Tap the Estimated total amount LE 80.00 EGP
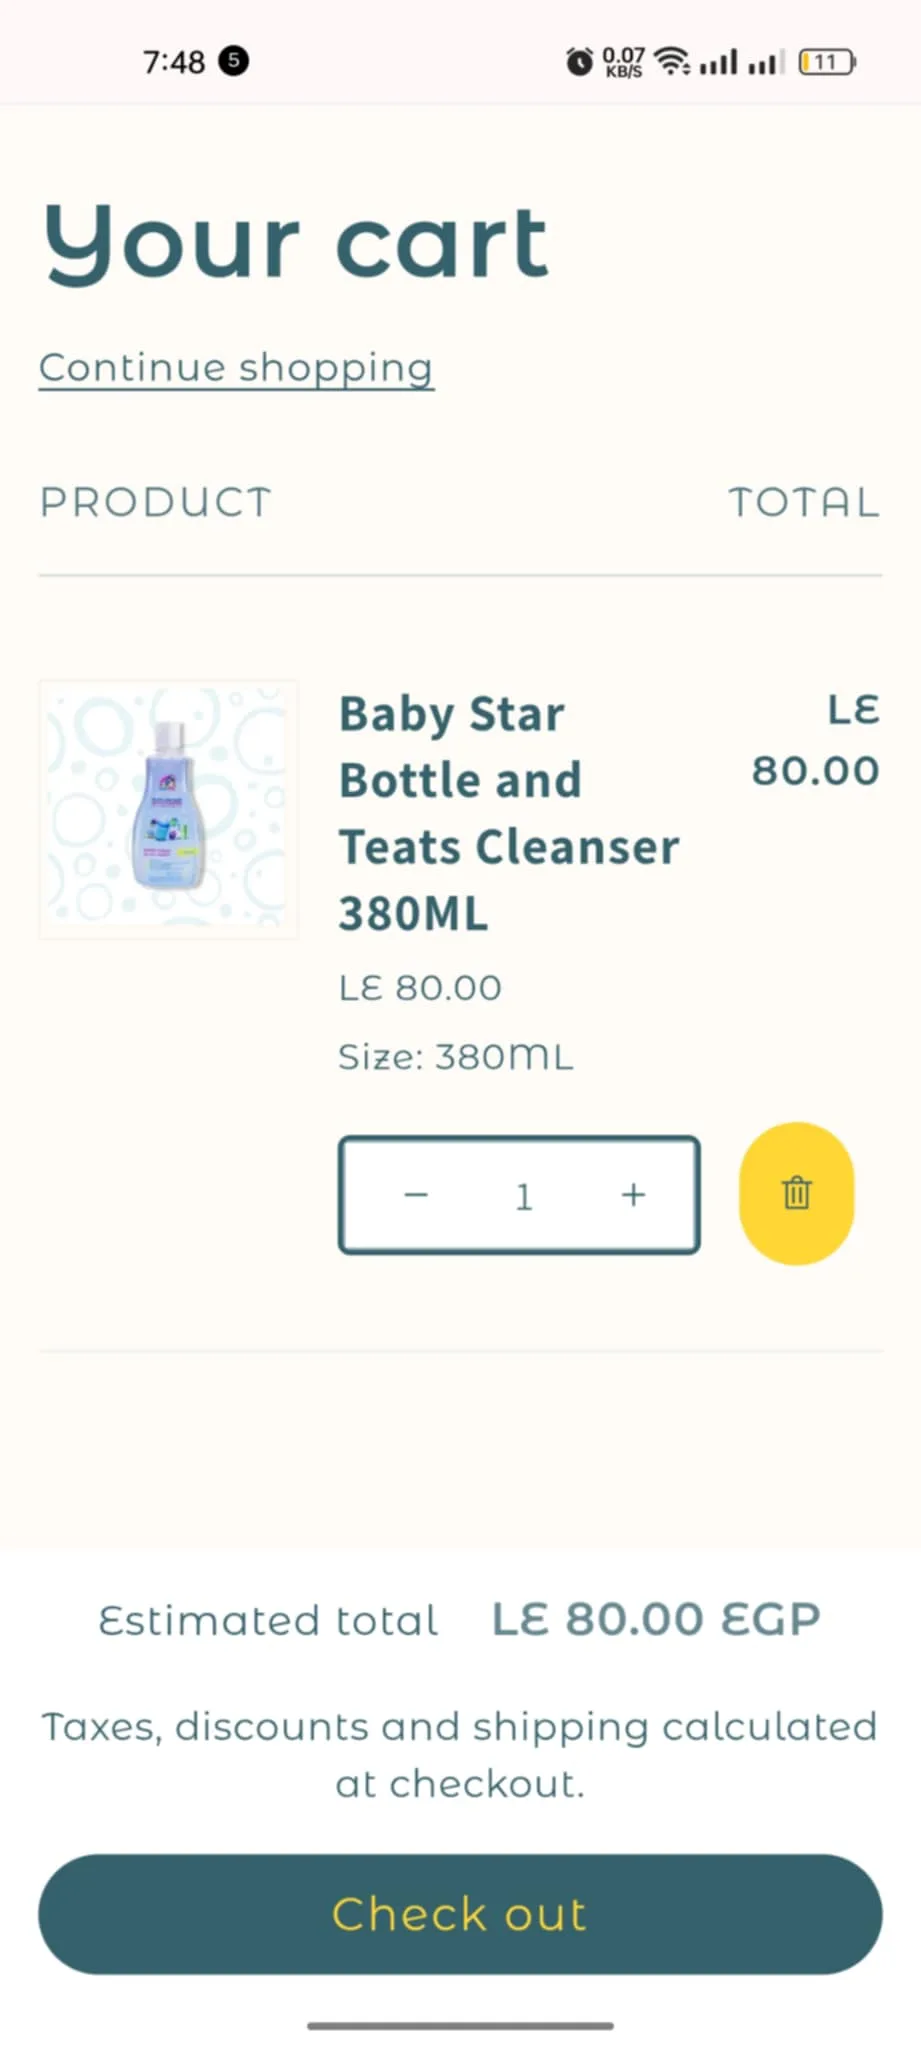The height and width of the screenshot is (2048, 921). [656, 1619]
